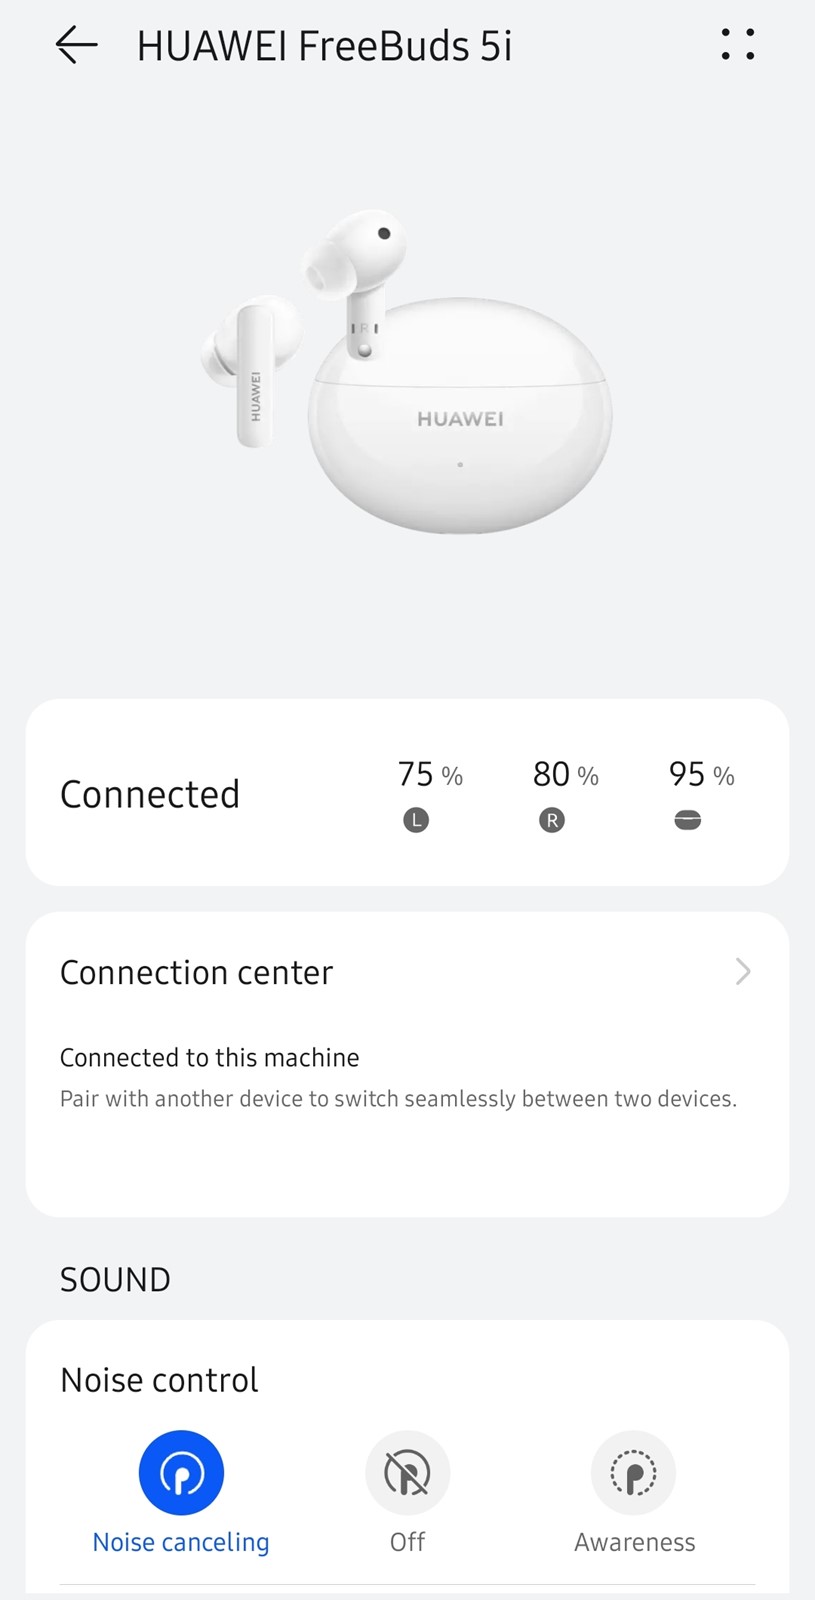Tap 'Connected to this machine' entry
Screen dimensions: 815x1600
tap(210, 1058)
